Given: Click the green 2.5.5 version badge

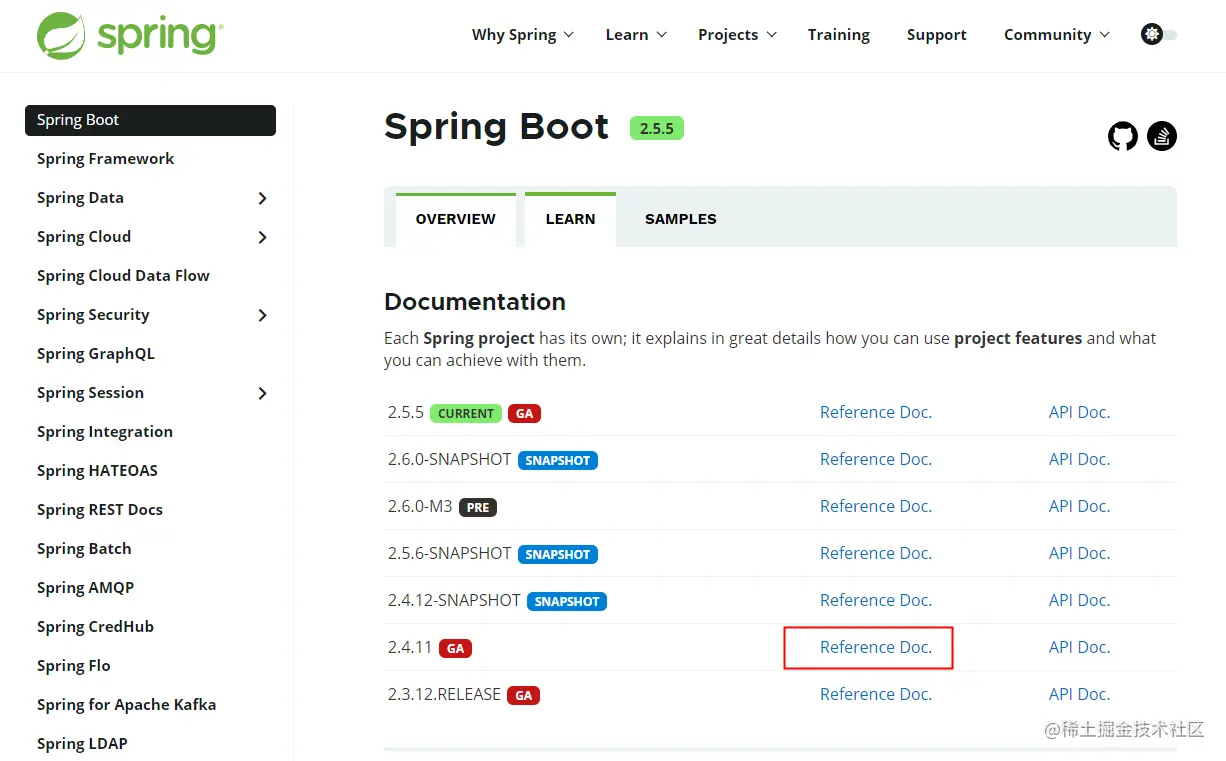Looking at the screenshot, I should click(656, 128).
